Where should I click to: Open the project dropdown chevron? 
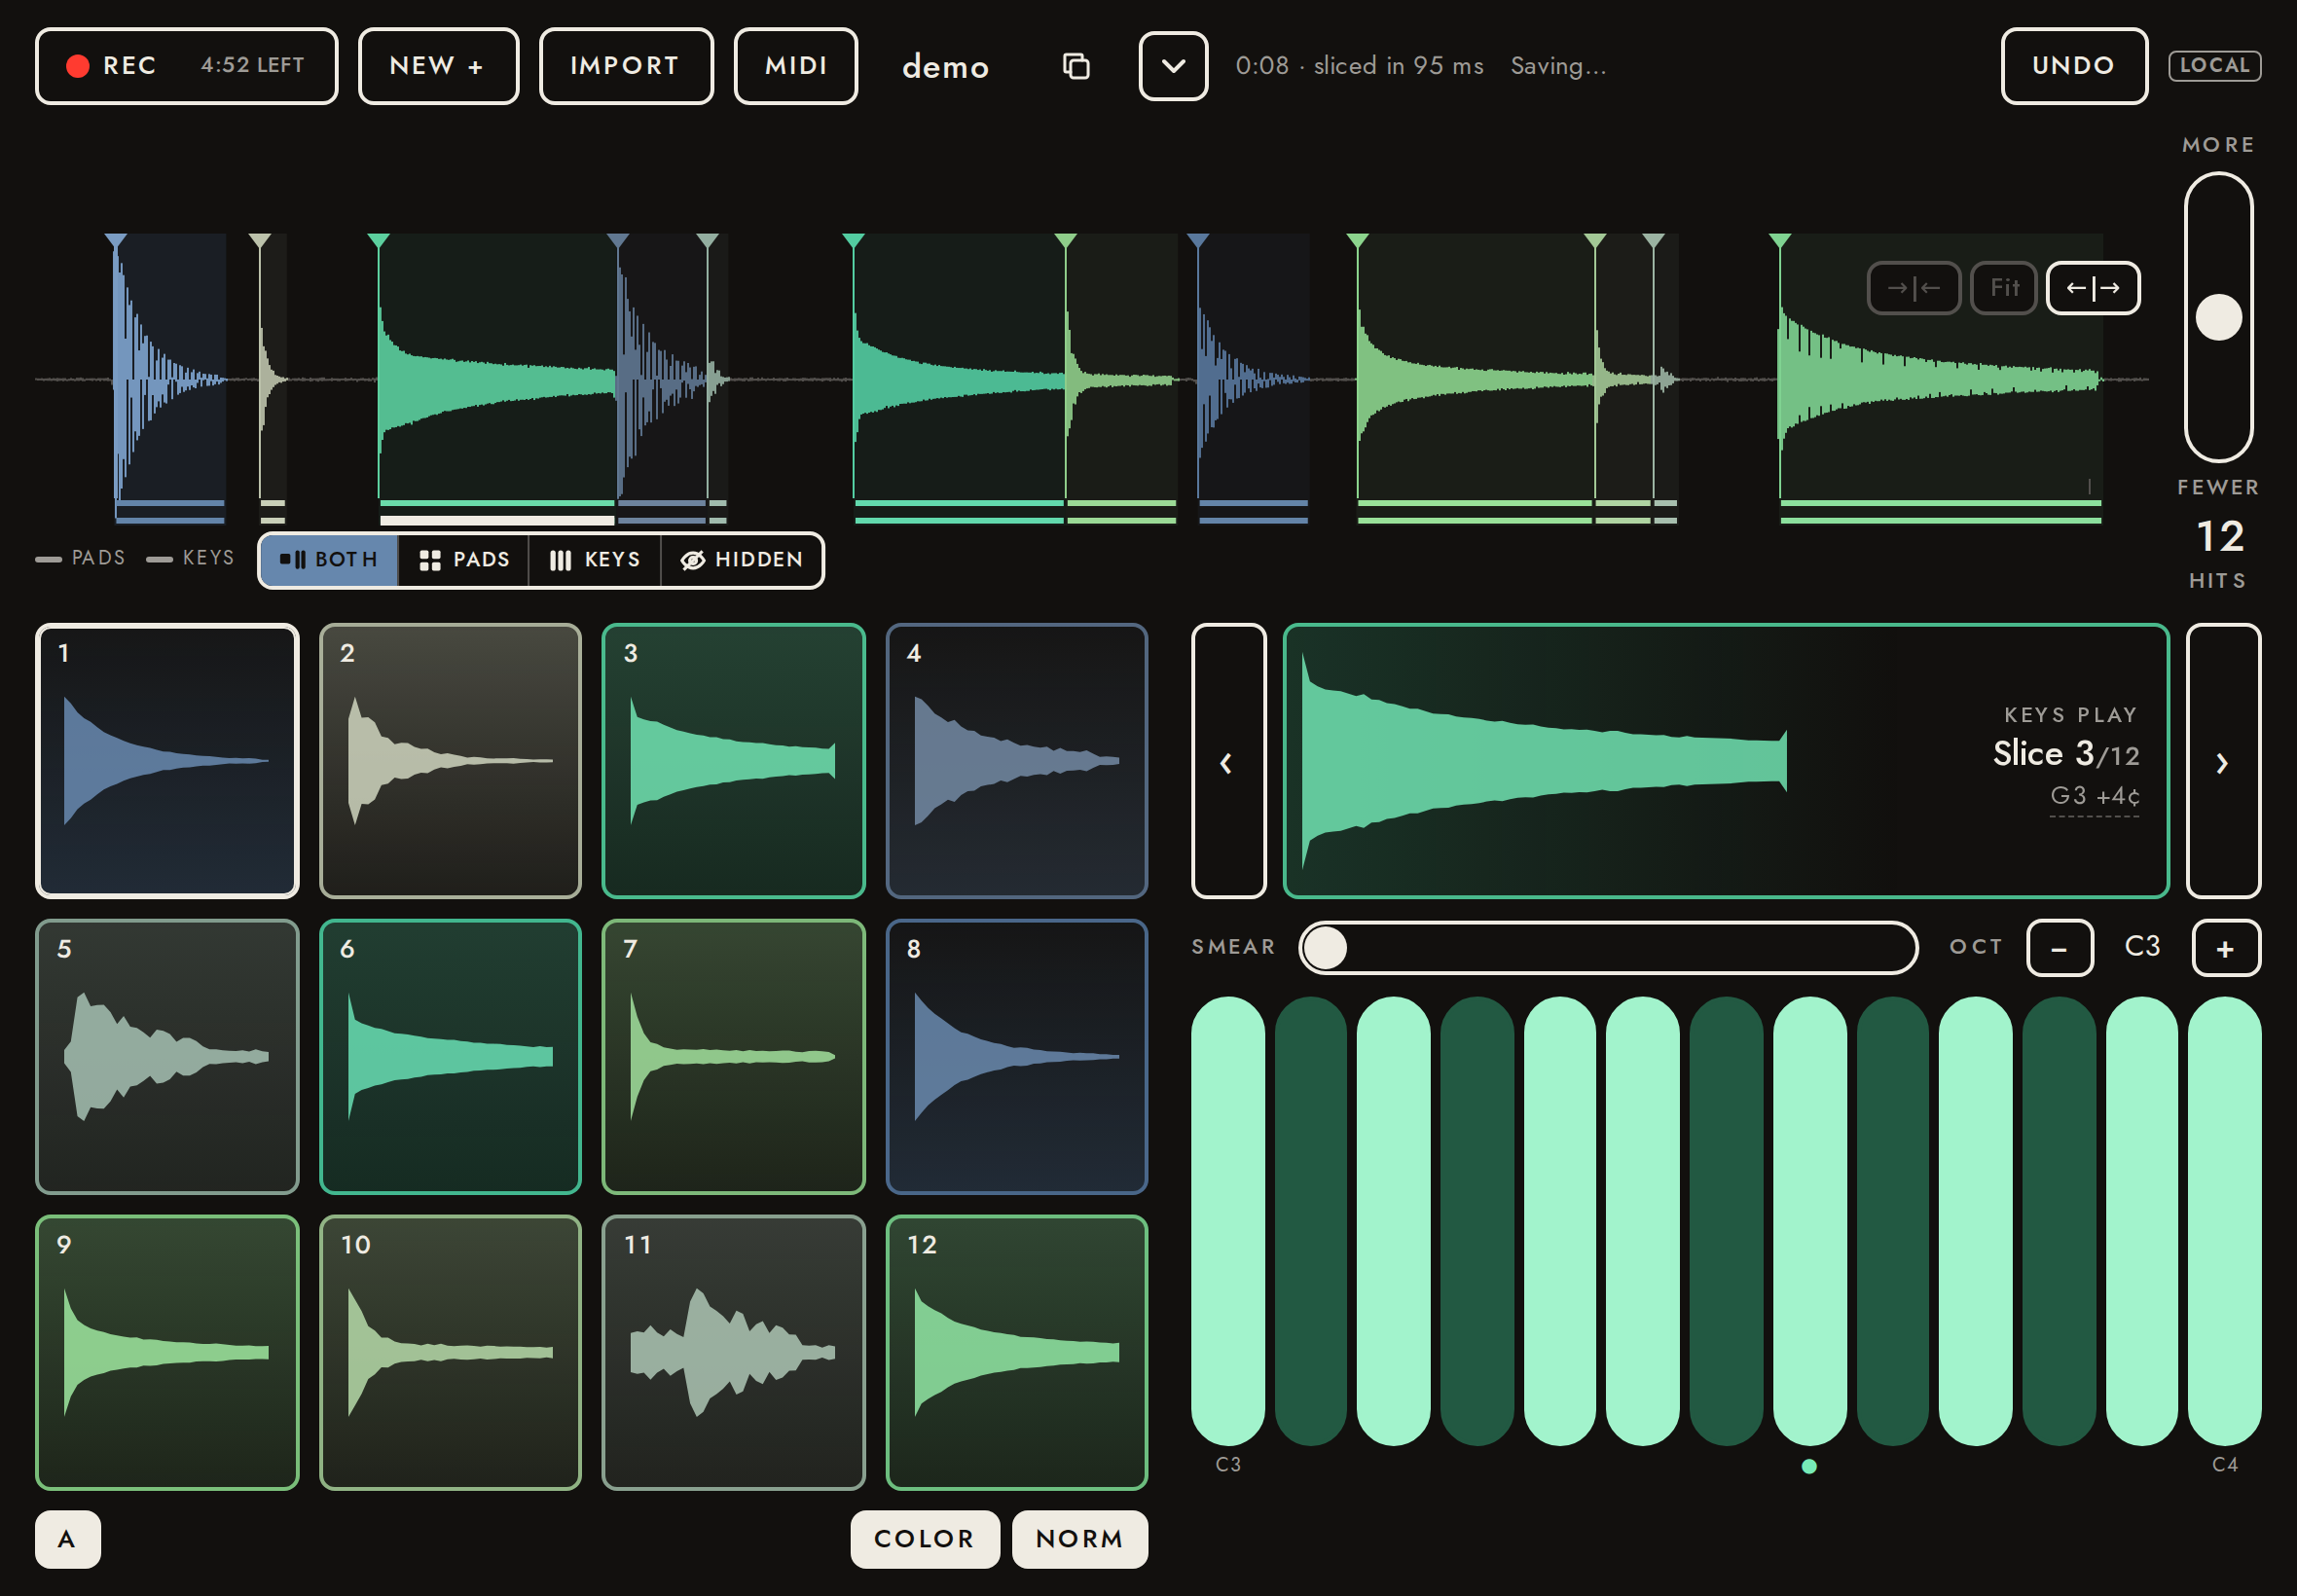pos(1173,66)
